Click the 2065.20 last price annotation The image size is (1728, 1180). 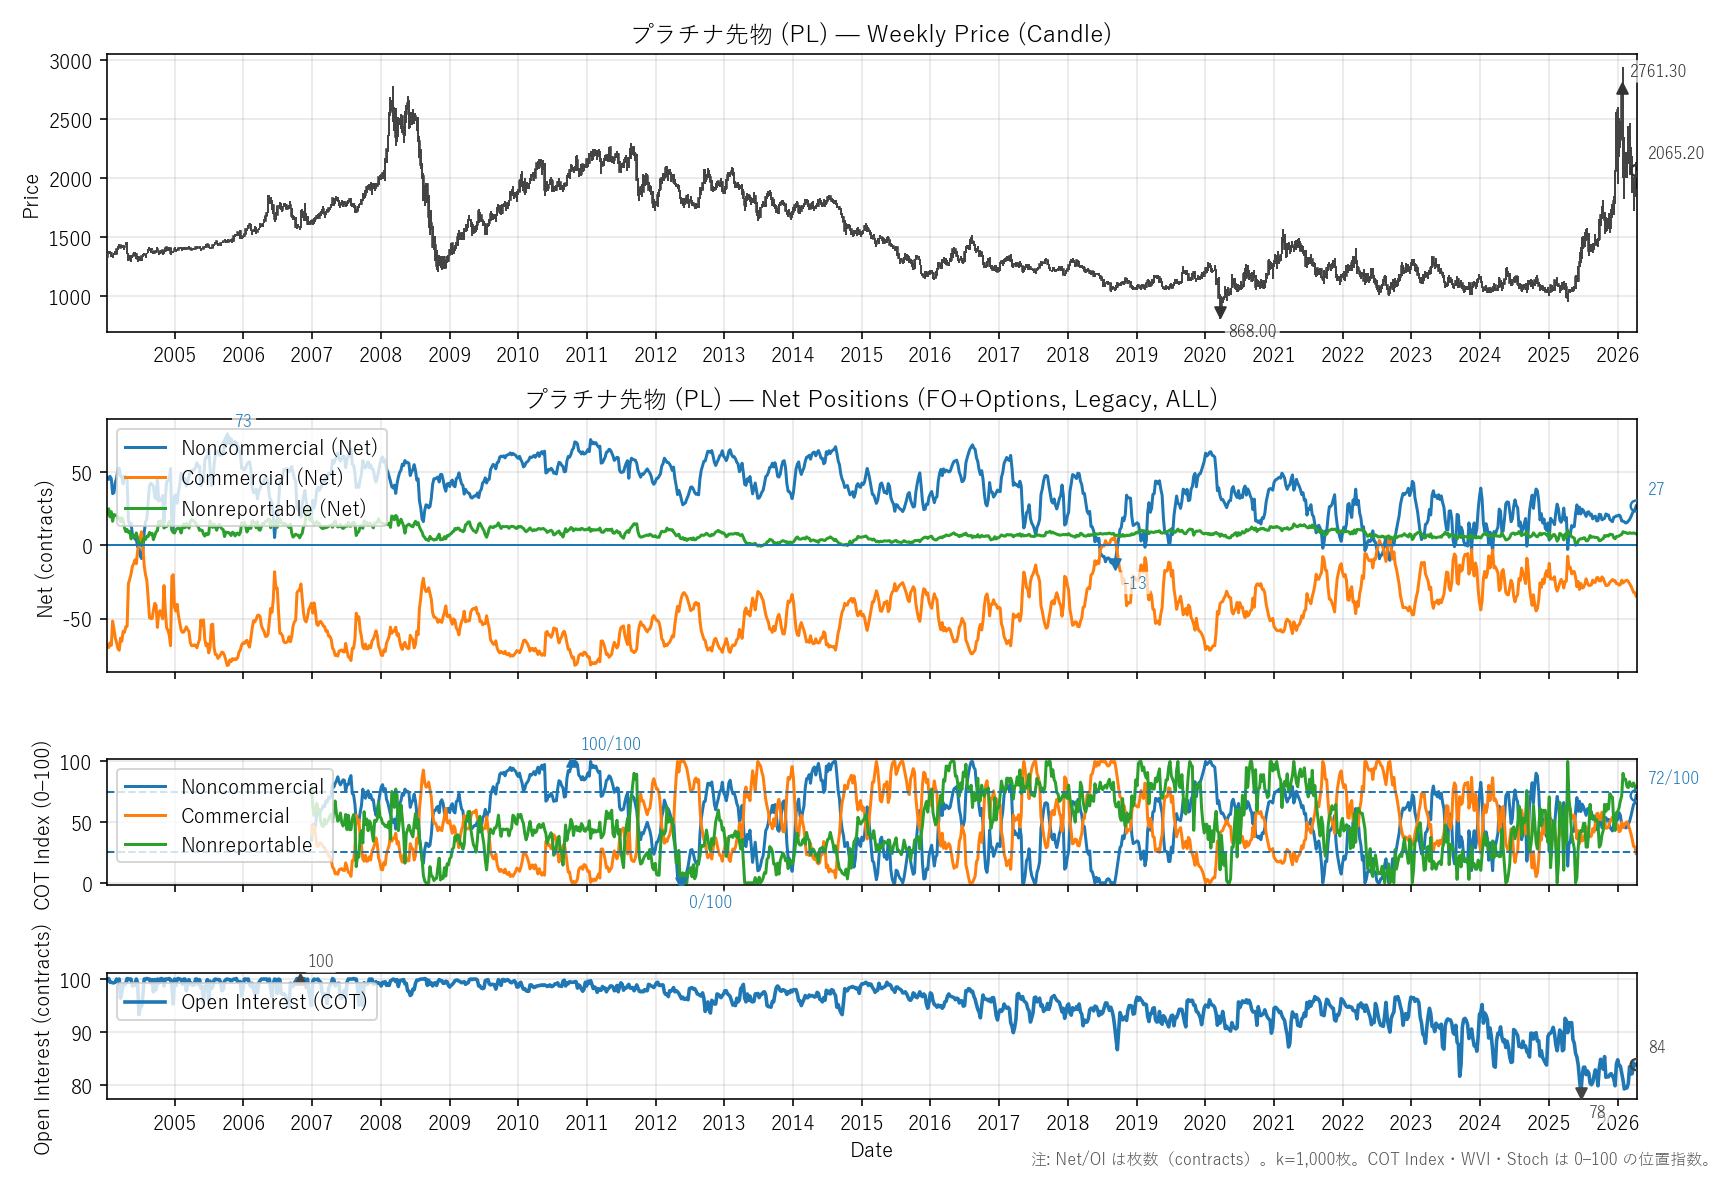coord(1675,153)
